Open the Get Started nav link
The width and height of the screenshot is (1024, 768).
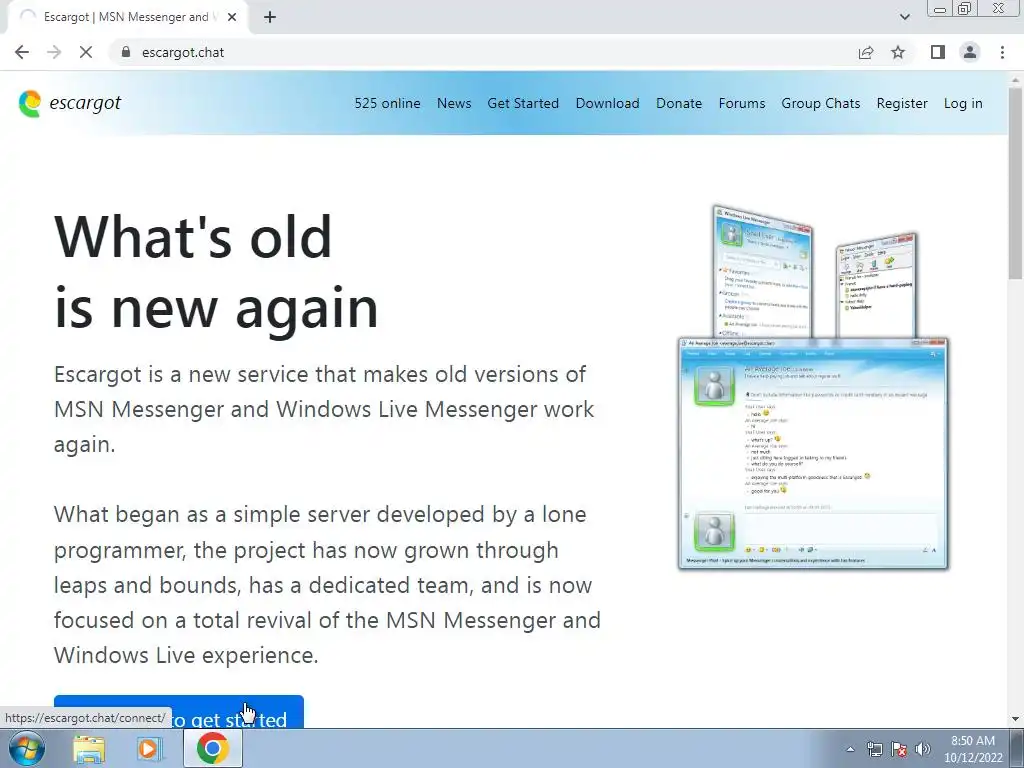(x=523, y=103)
